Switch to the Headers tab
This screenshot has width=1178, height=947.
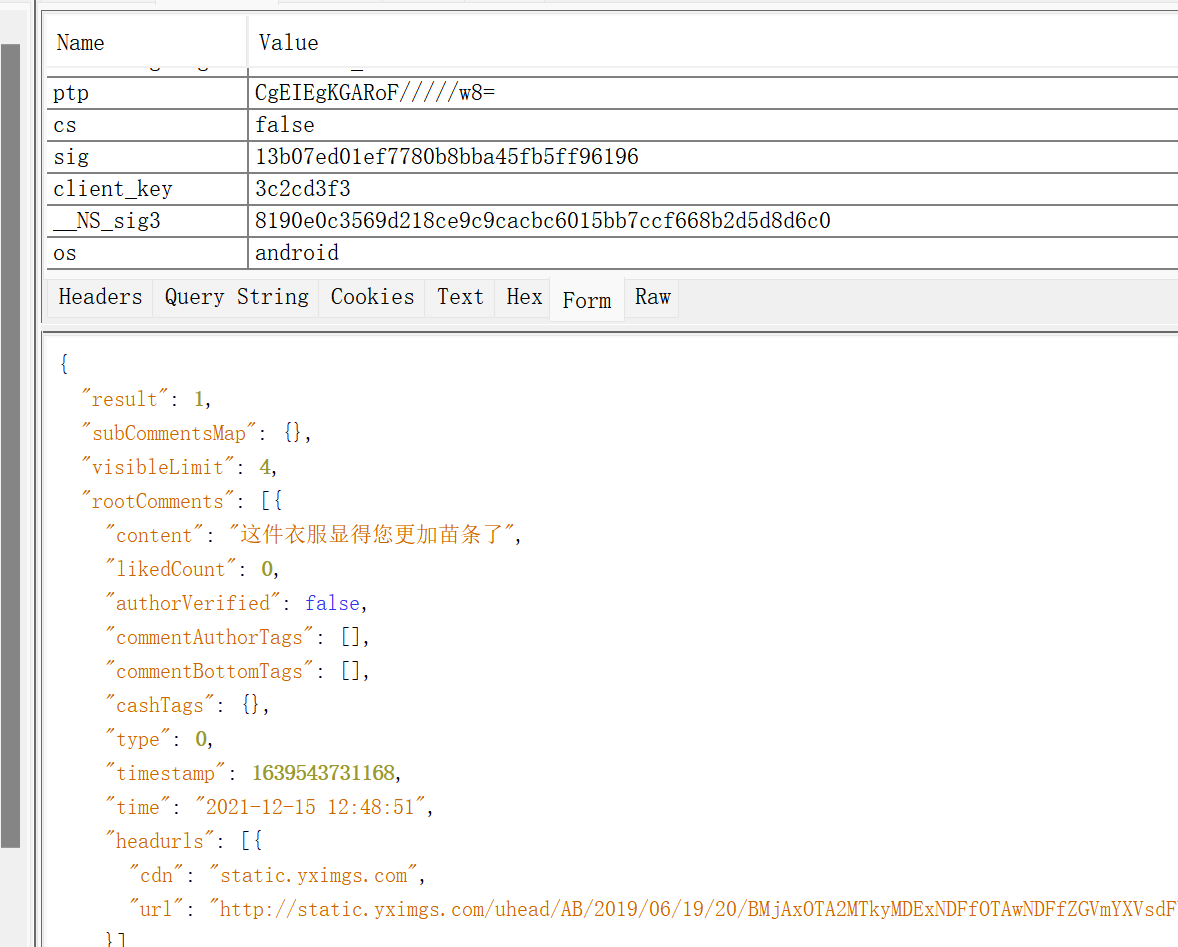[x=100, y=297]
